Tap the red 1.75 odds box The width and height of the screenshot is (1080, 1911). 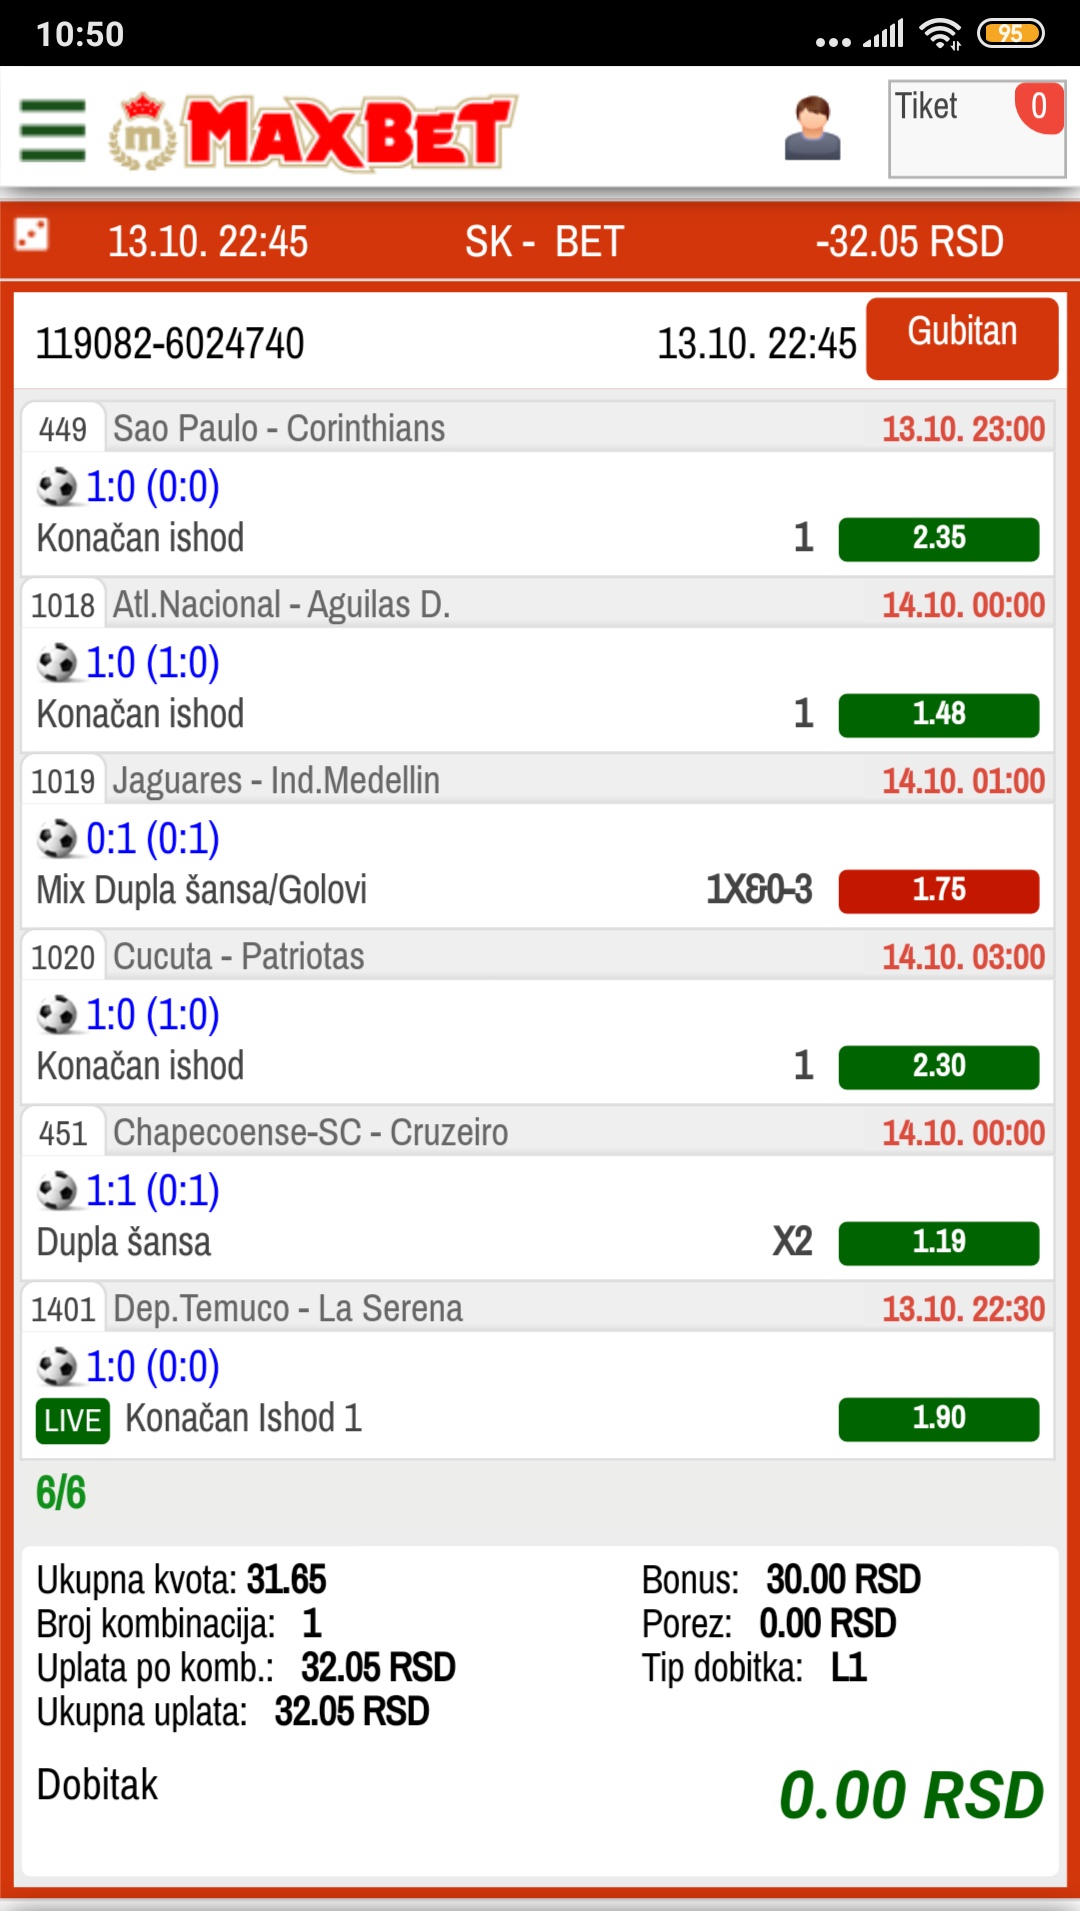click(939, 891)
